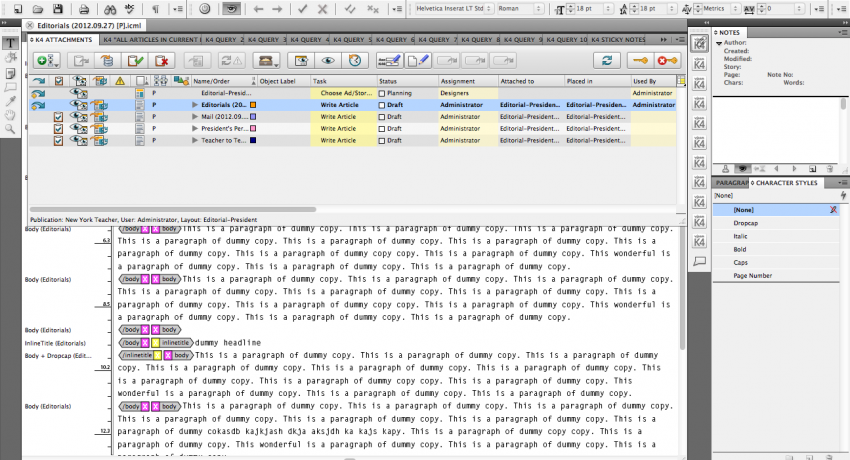Switch to the K4 Sticky Notes tab
850x460 pixels.
618,40
